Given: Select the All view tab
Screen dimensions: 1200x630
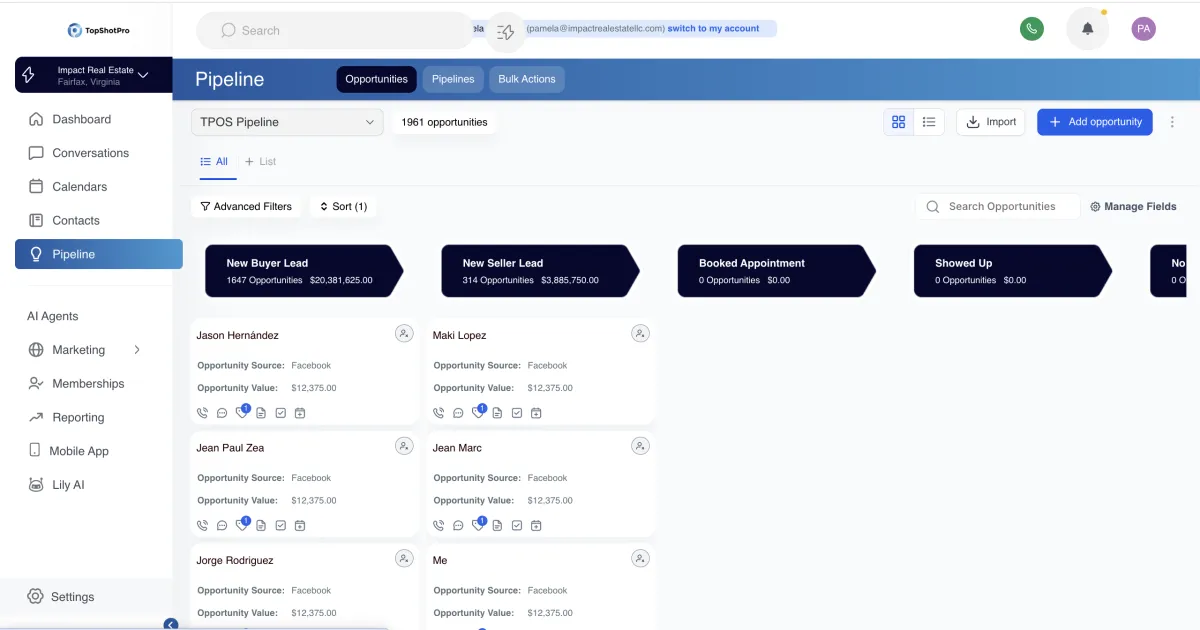Looking at the screenshot, I should pos(214,161).
